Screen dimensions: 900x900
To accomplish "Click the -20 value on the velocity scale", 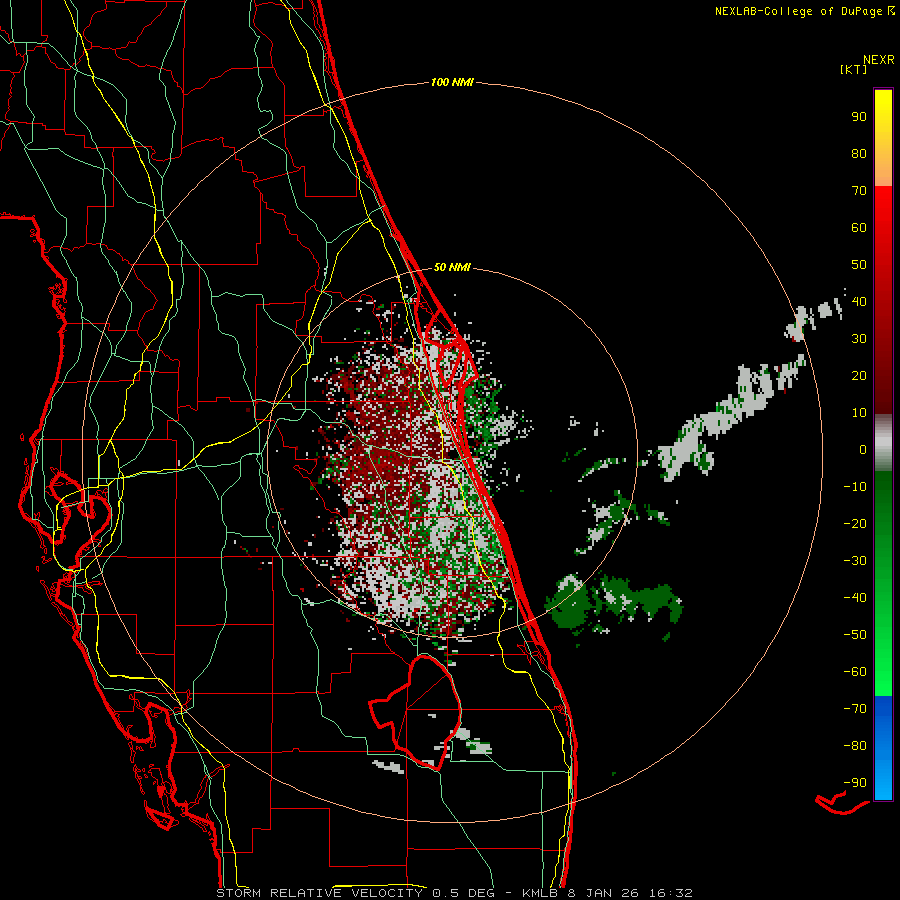I will pos(855,524).
